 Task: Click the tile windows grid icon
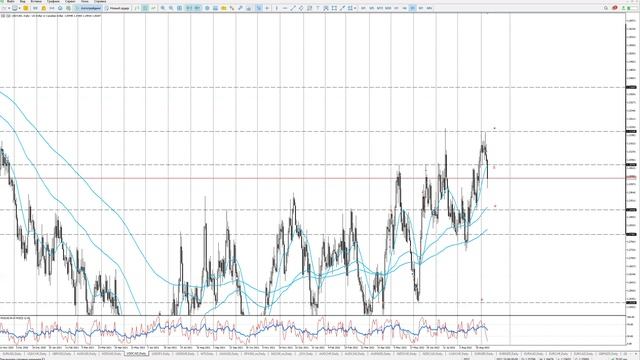(x=179, y=8)
